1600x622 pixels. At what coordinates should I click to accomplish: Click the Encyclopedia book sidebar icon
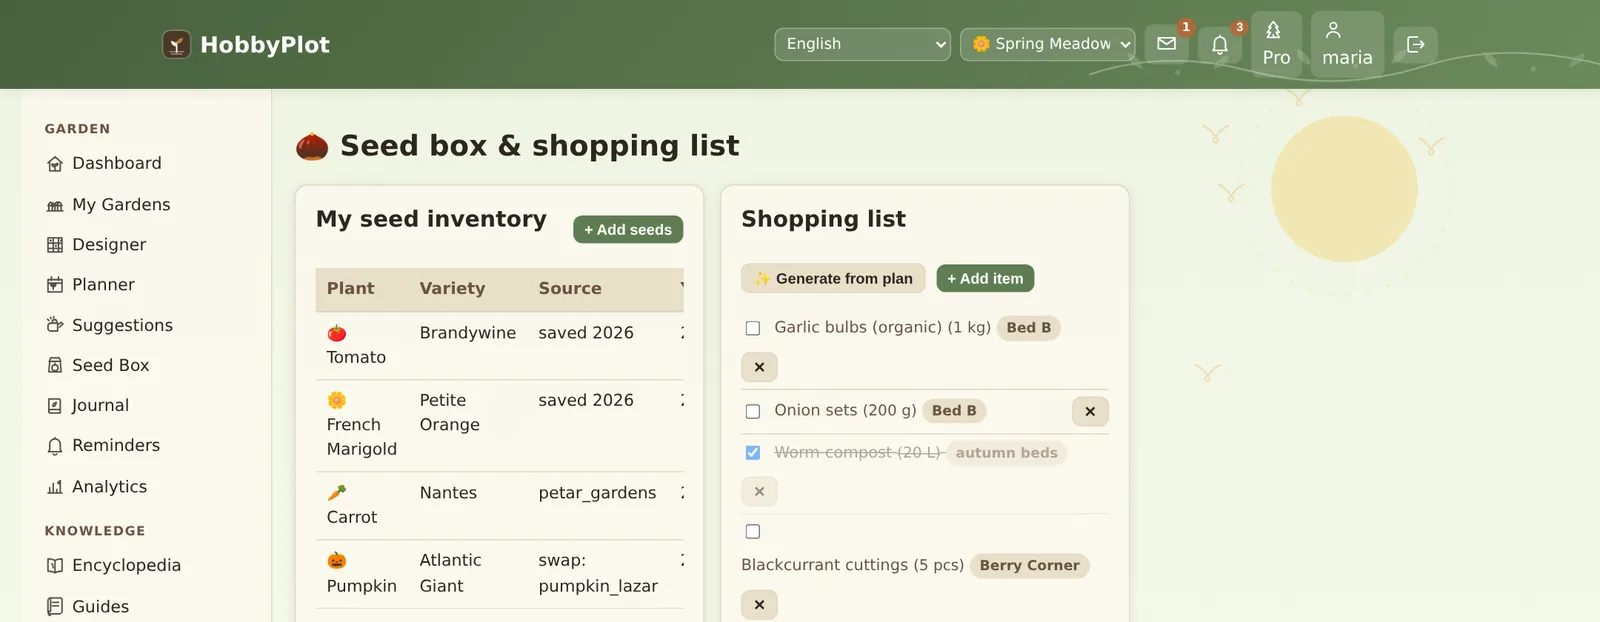pyautogui.click(x=55, y=566)
